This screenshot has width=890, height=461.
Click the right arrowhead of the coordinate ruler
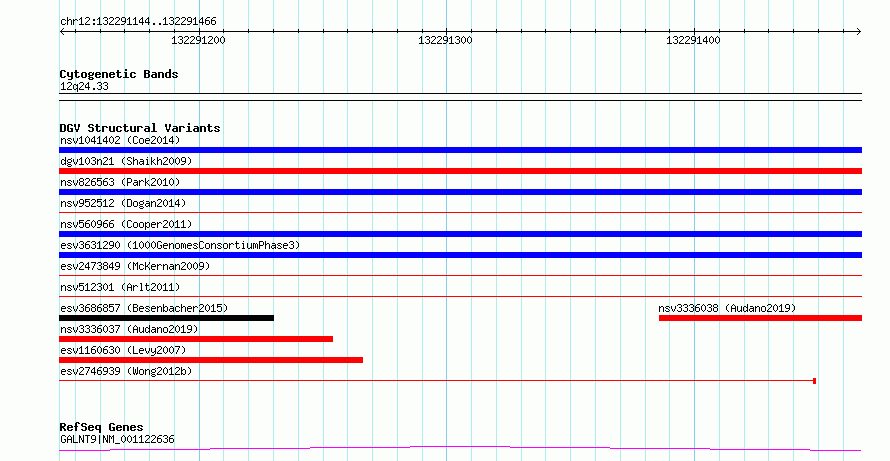(859, 31)
